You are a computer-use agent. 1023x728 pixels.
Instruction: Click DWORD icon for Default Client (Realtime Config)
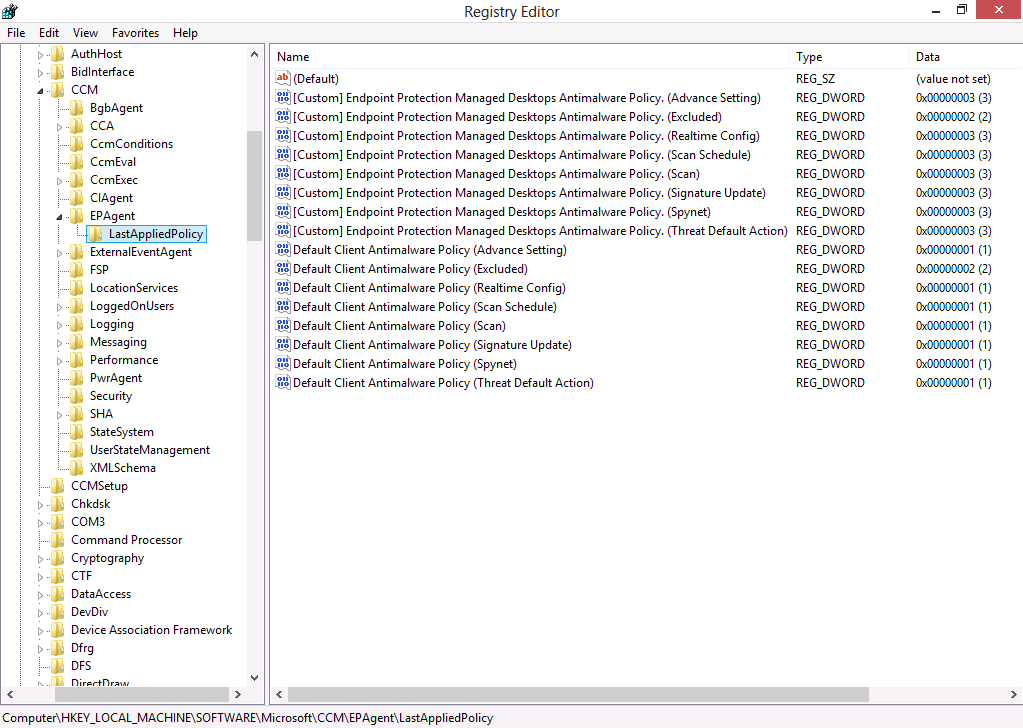coord(282,287)
